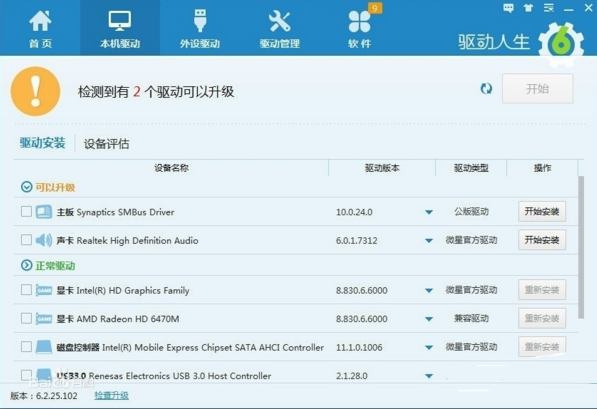The image size is (597, 409).
Task: Click the graphics card icon for AMD Radeon
Action: click(x=44, y=318)
